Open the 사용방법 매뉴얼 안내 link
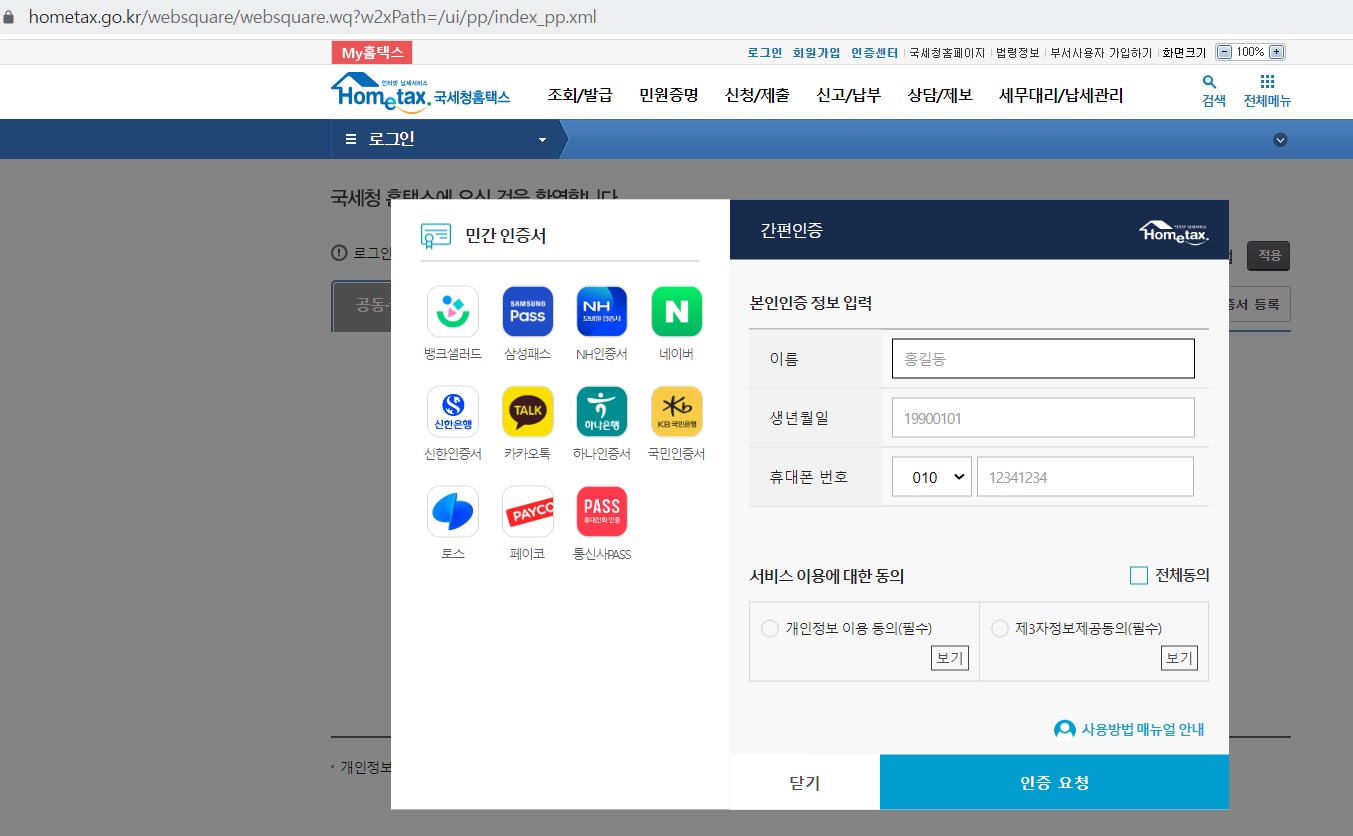The width and height of the screenshot is (1353, 836). click(1143, 729)
